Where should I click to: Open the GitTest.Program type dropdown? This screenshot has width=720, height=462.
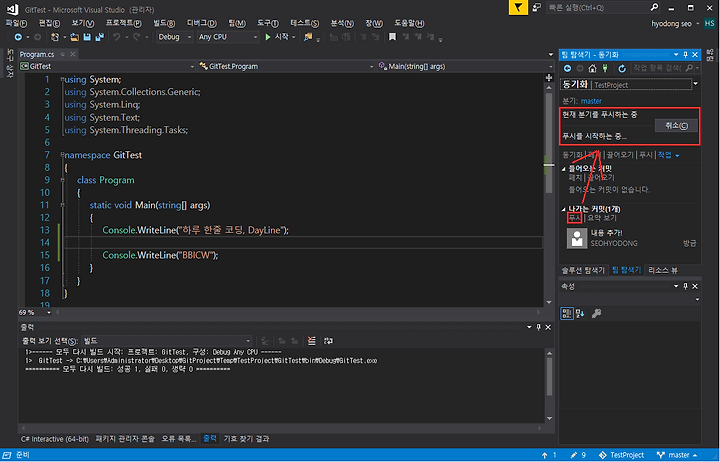click(287, 67)
